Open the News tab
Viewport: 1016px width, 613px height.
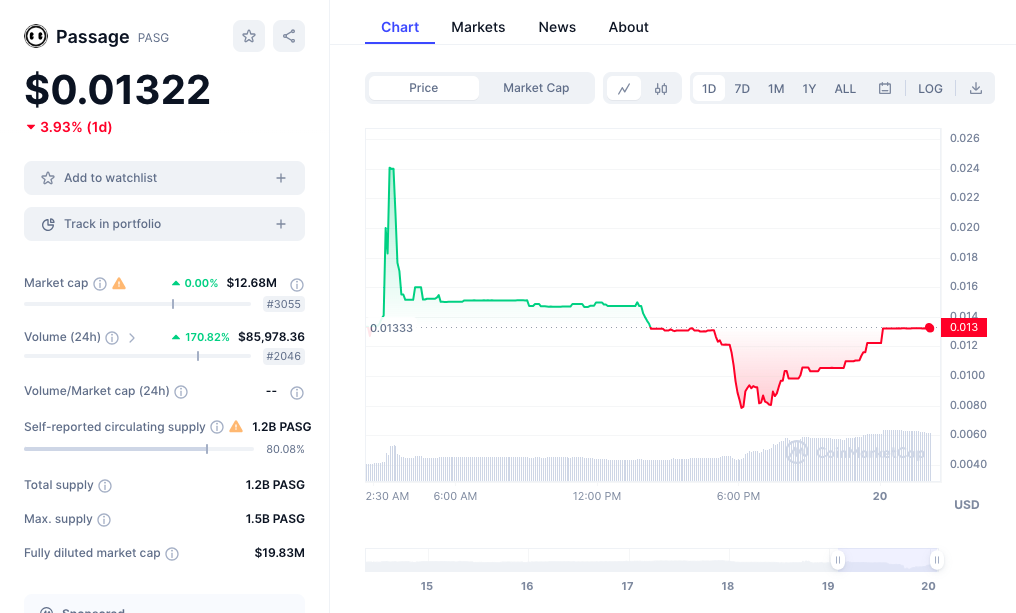(x=557, y=27)
